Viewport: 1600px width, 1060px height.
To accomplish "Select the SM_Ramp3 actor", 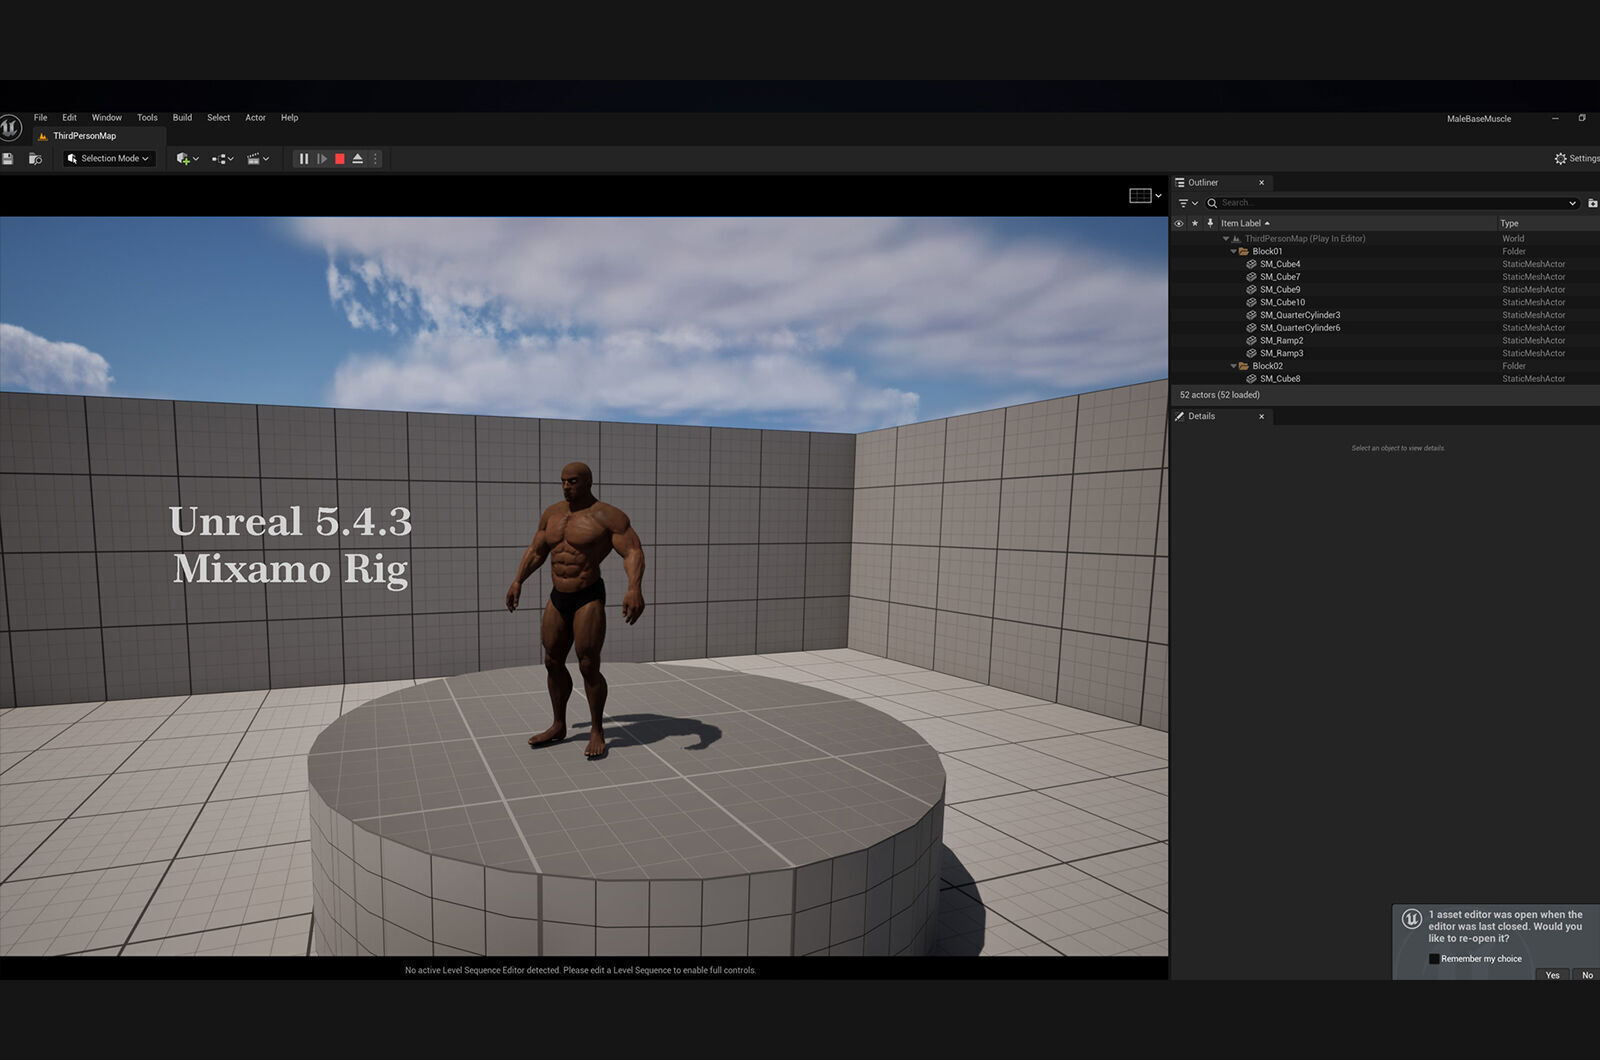I will point(1385,353).
